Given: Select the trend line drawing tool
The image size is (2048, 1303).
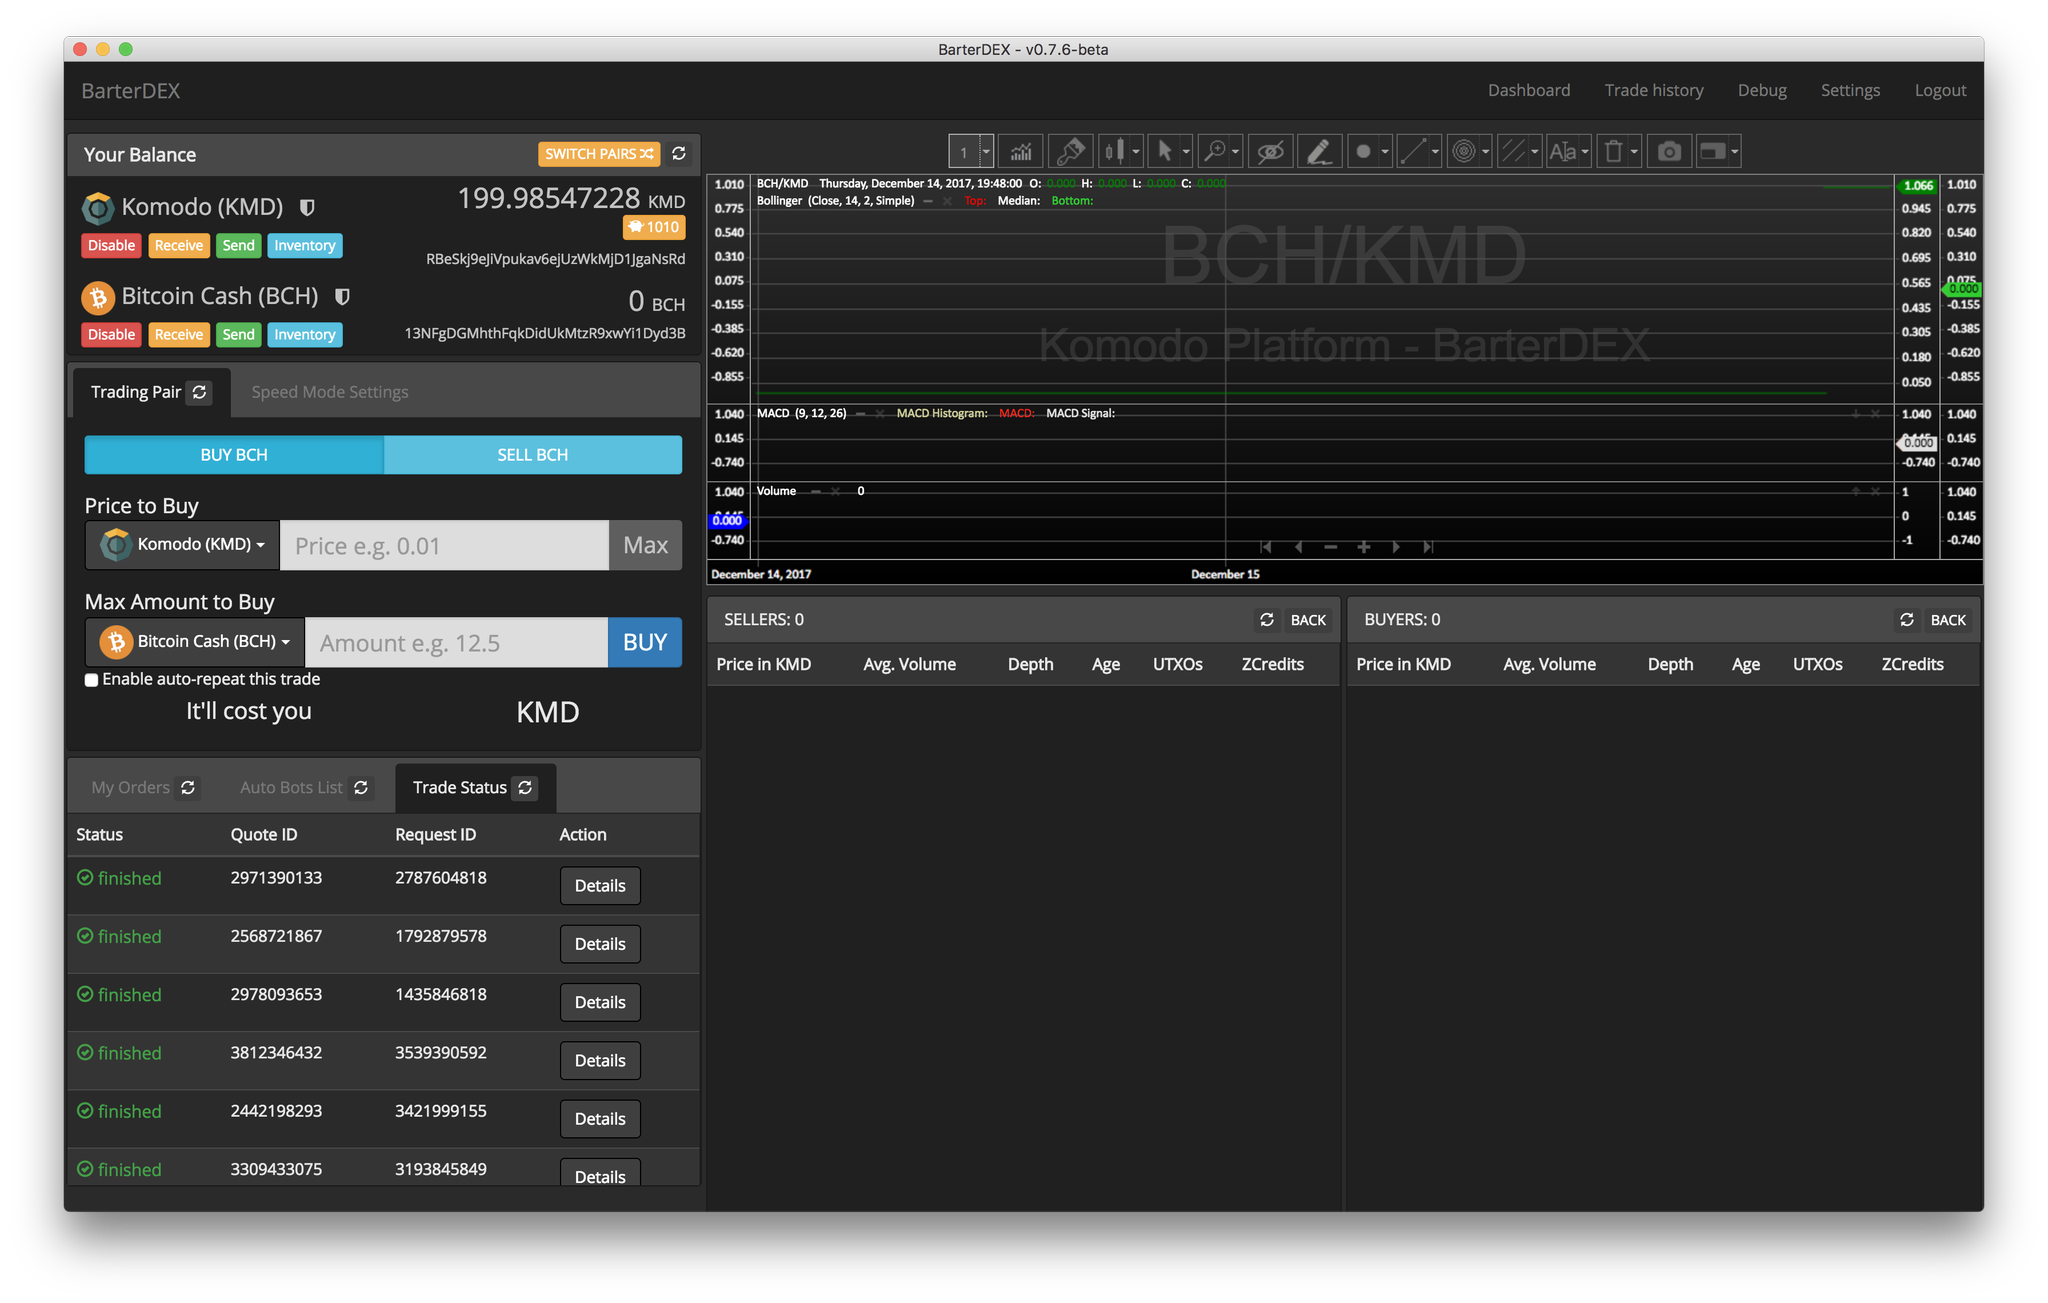Looking at the screenshot, I should pyautogui.click(x=1413, y=152).
